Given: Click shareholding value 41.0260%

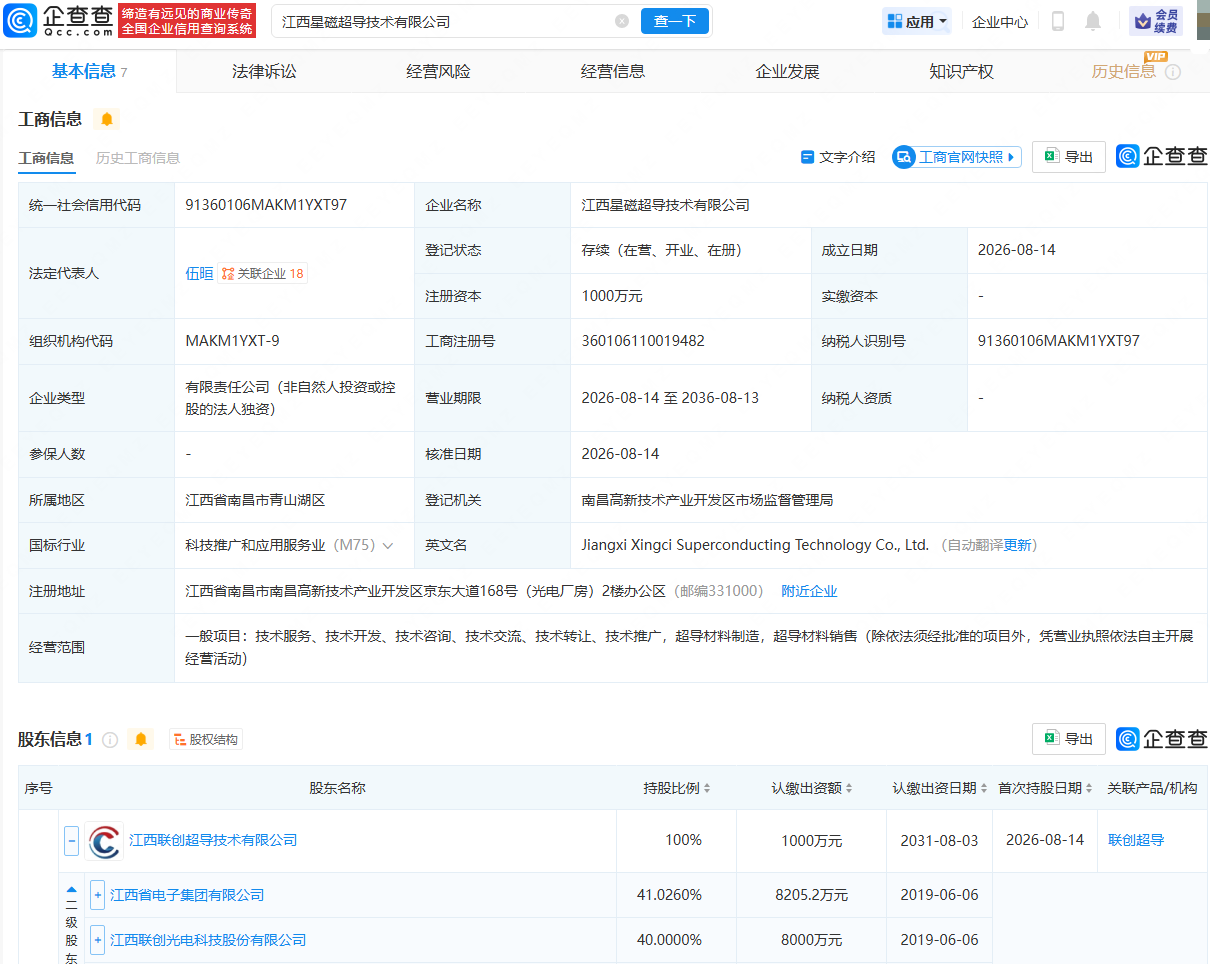Looking at the screenshot, I should pos(669,895).
